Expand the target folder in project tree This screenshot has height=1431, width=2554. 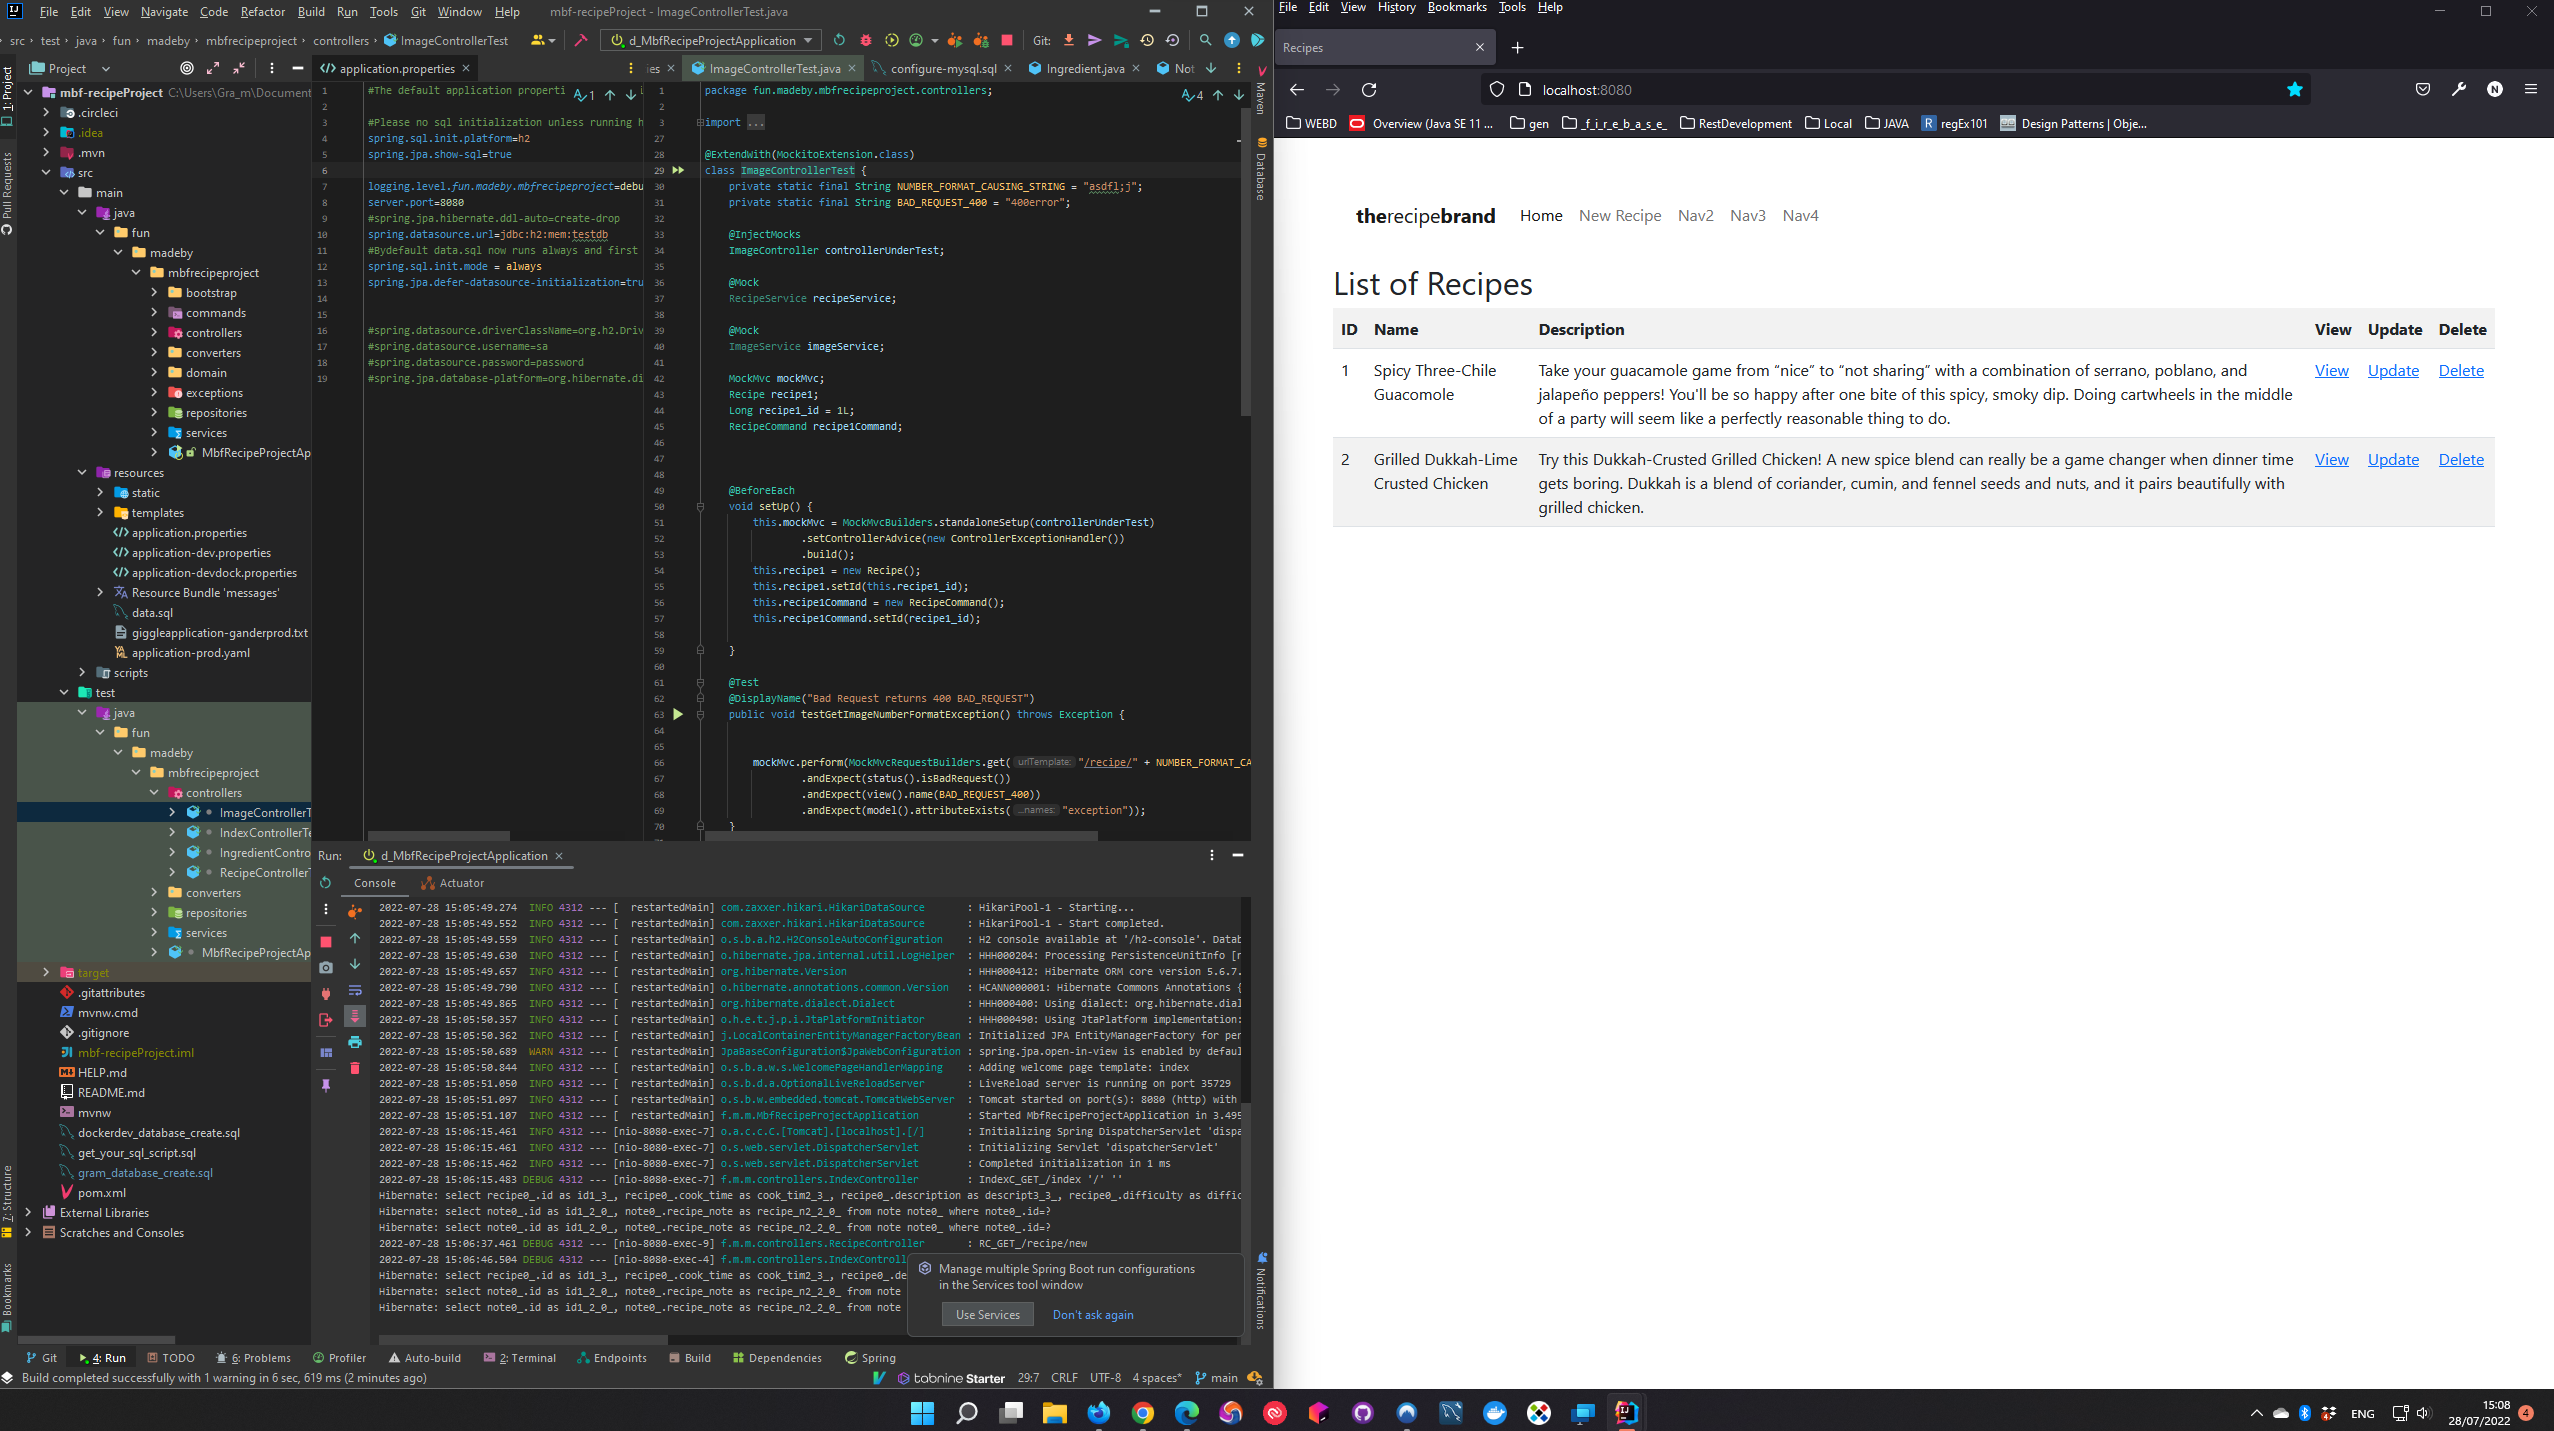tap(46, 972)
